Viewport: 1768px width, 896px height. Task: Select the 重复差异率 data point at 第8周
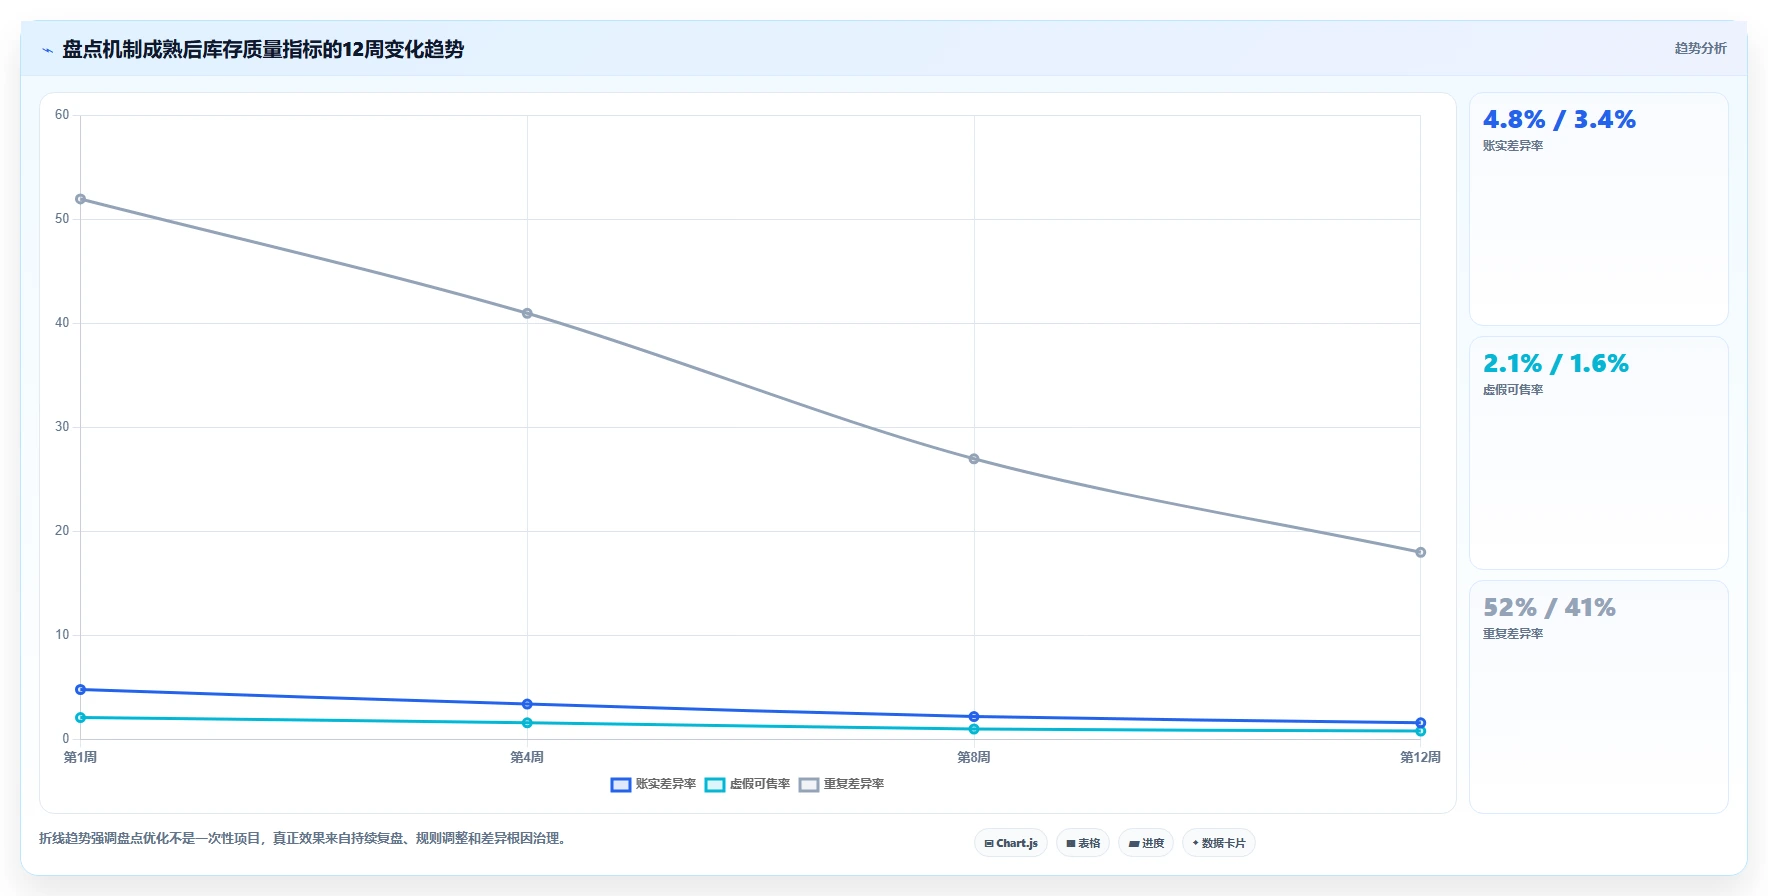(x=974, y=459)
